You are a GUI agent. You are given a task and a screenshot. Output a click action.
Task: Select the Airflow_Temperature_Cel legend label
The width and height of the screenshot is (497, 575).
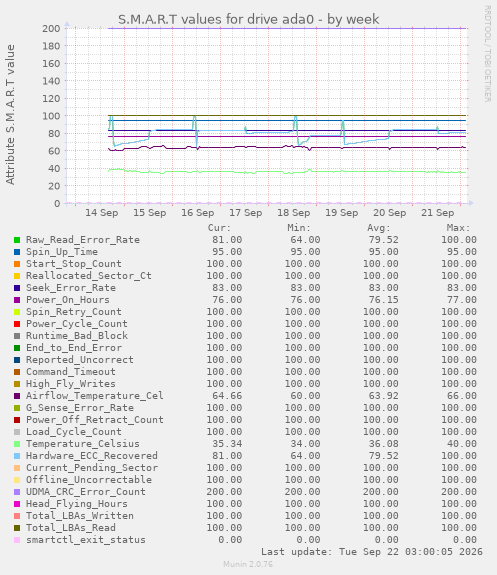pos(95,396)
